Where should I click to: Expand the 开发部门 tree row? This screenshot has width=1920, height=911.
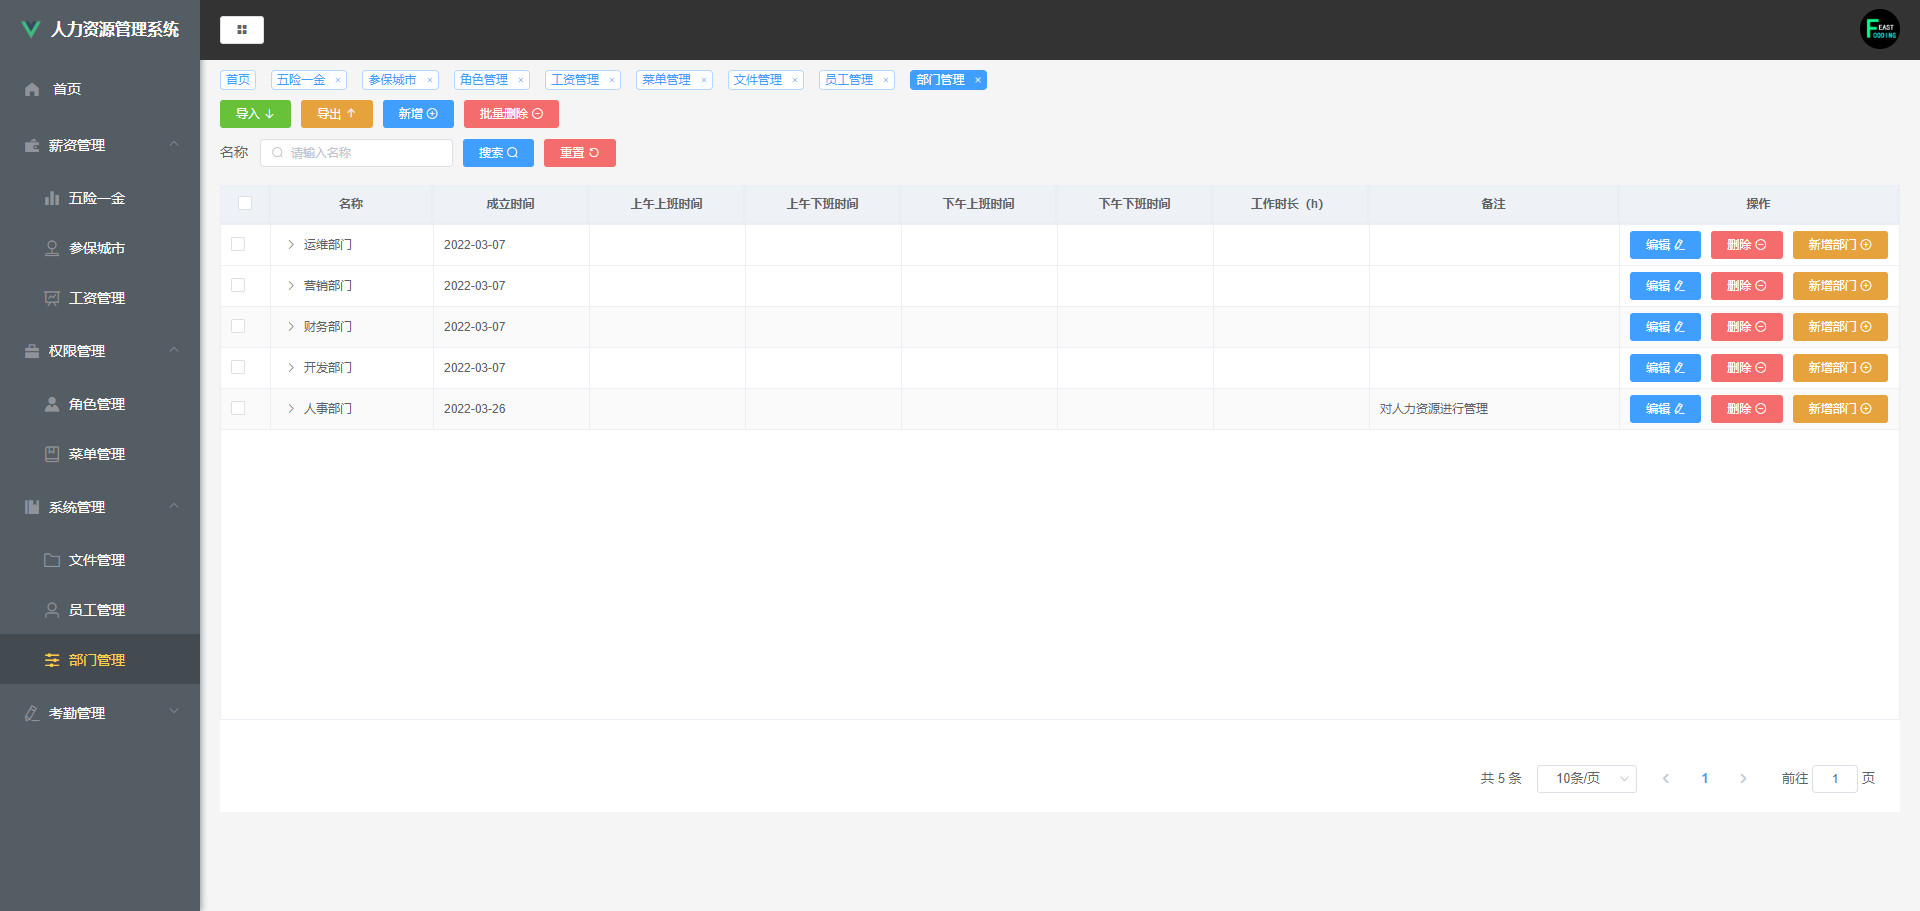point(291,367)
